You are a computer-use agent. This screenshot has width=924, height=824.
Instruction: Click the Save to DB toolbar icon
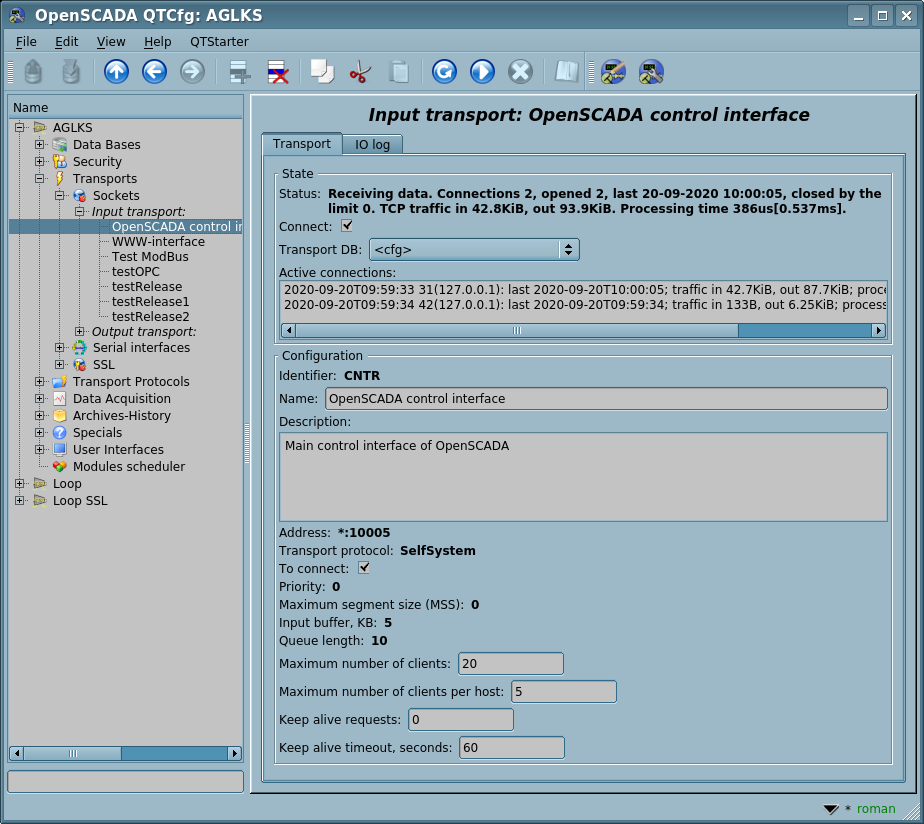click(x=71, y=72)
